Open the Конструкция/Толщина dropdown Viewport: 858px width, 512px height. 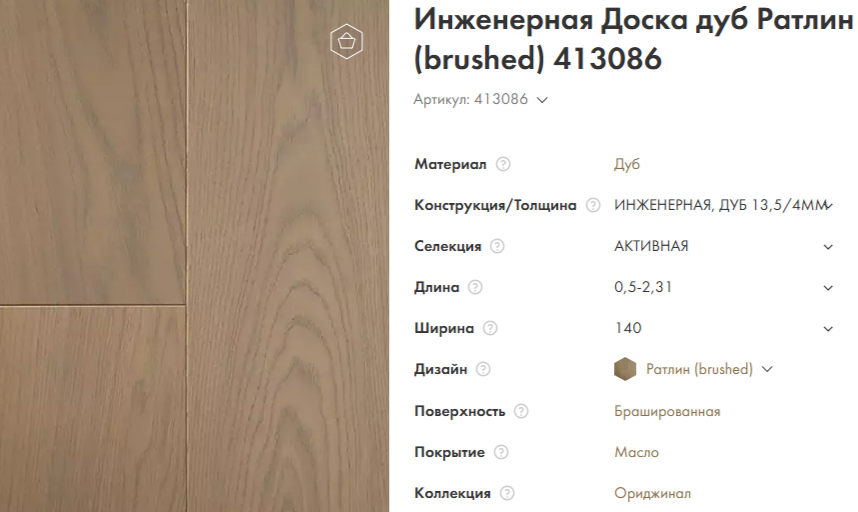tap(723, 205)
